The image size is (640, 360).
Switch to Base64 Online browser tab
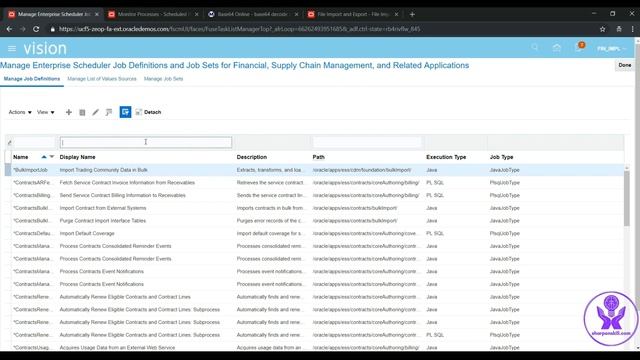coord(252,14)
